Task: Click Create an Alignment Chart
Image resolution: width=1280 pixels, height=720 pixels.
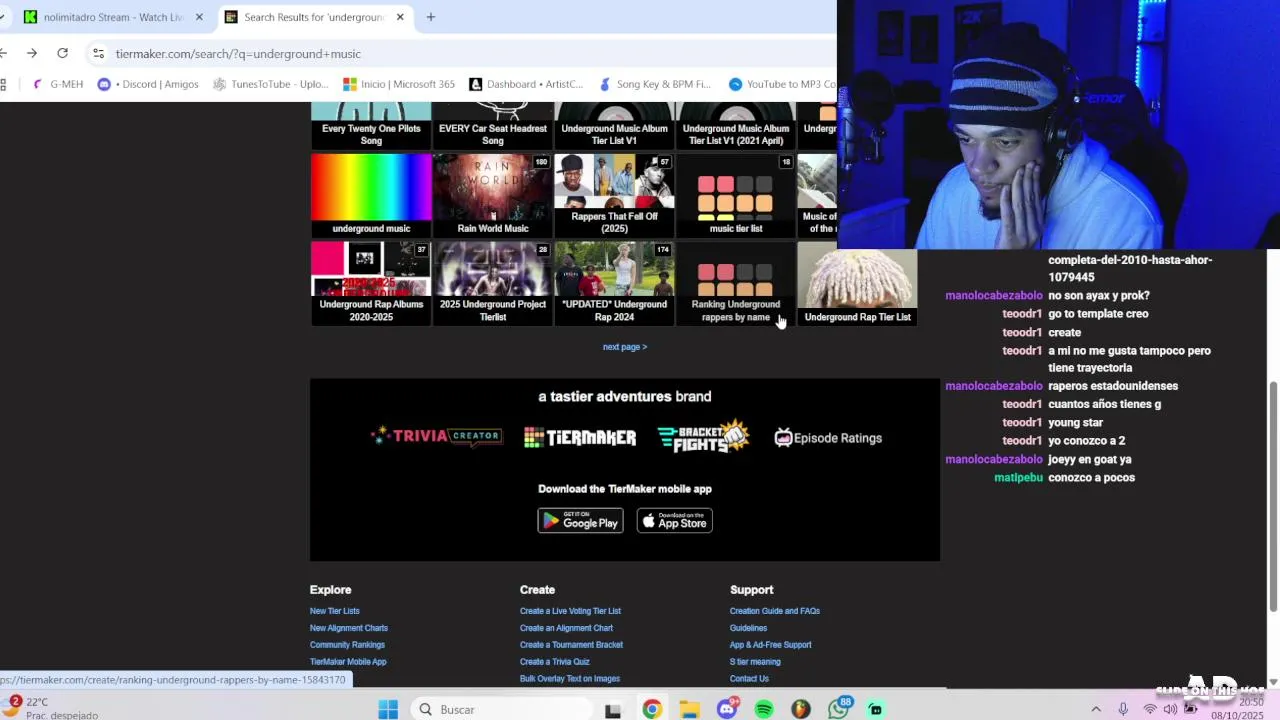Action: pyautogui.click(x=566, y=628)
